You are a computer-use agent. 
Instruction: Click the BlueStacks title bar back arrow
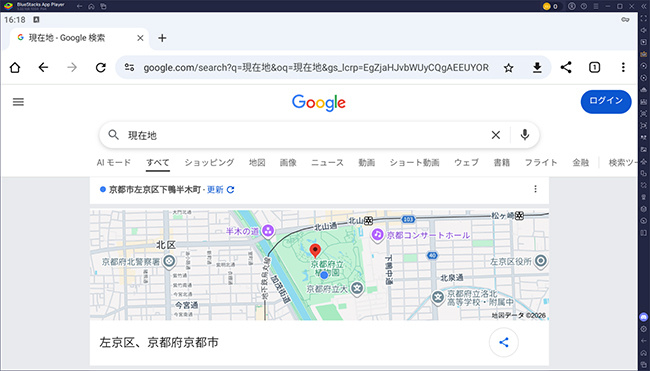tap(80, 6)
